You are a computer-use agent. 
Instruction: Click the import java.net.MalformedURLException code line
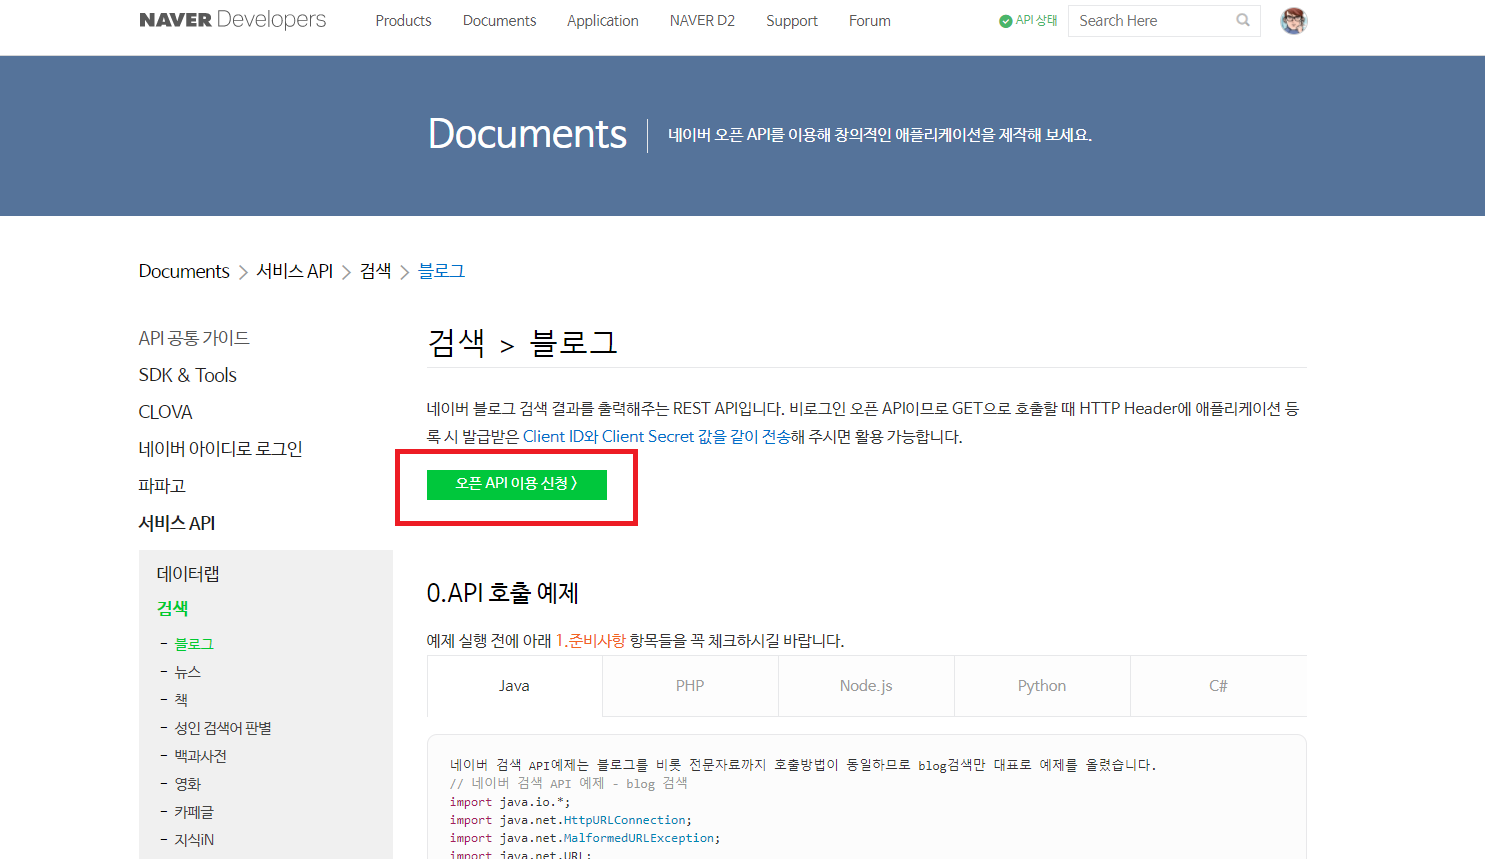click(x=585, y=838)
